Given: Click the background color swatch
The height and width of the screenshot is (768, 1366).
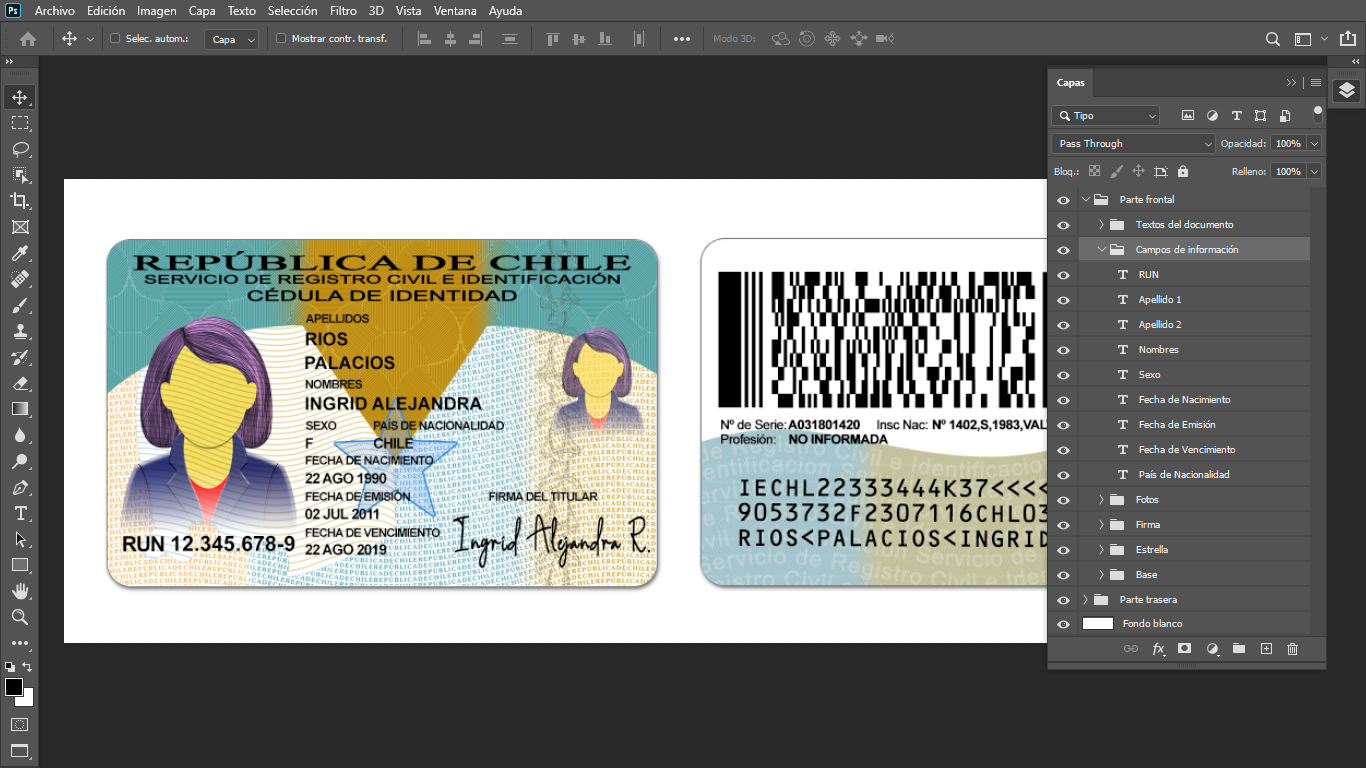Looking at the screenshot, I should pyautogui.click(x=27, y=699).
